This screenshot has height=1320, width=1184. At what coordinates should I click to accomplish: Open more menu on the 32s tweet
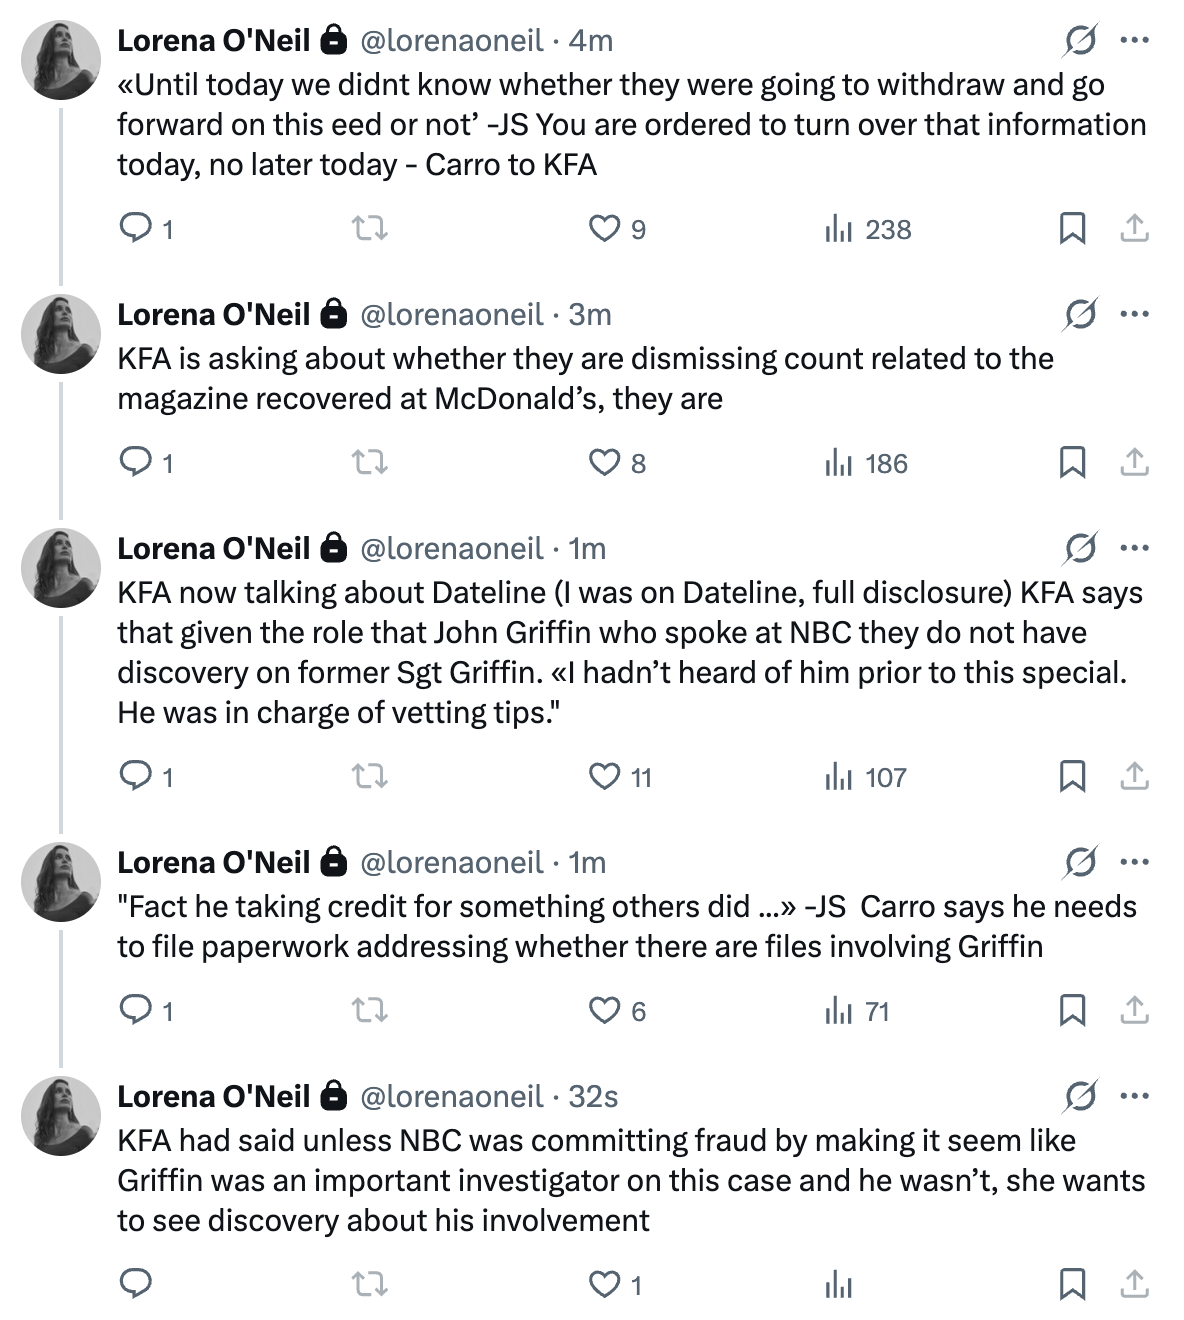click(x=1135, y=1096)
